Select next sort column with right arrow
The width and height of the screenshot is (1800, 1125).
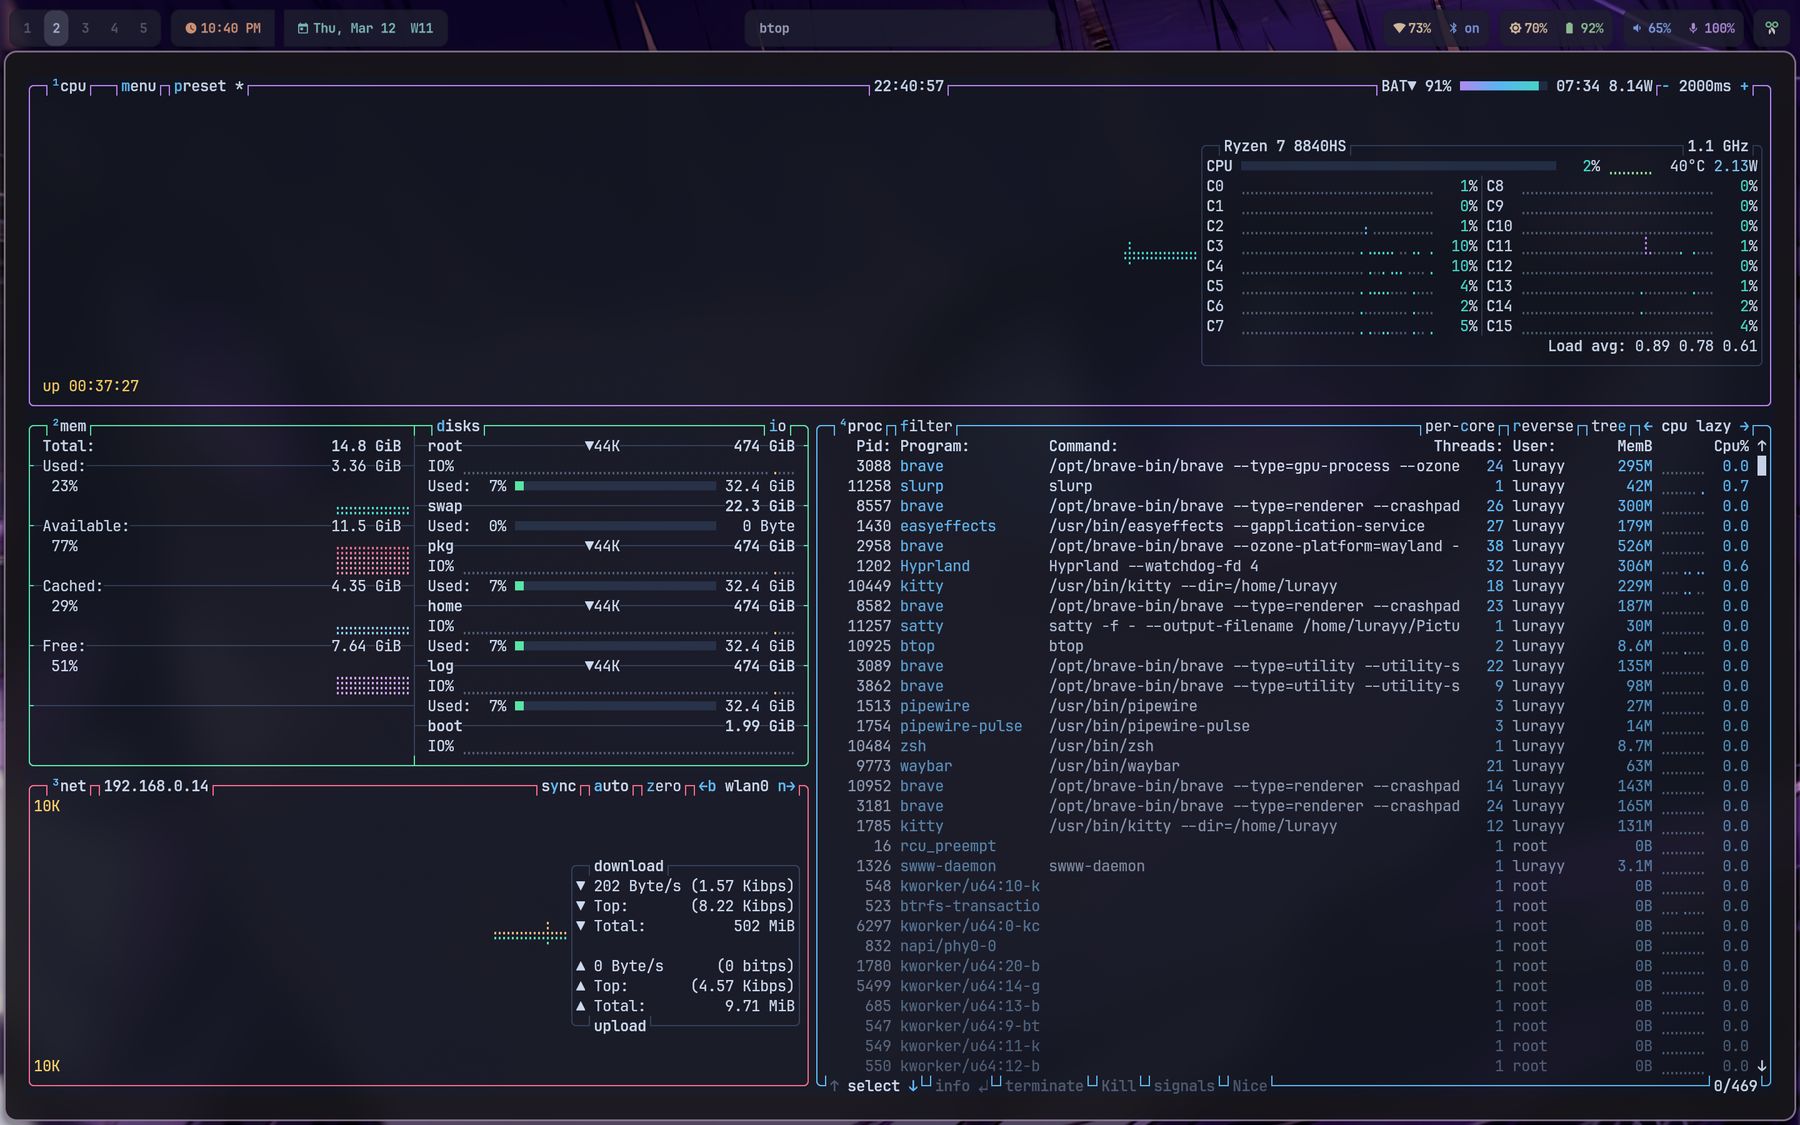point(1743,426)
